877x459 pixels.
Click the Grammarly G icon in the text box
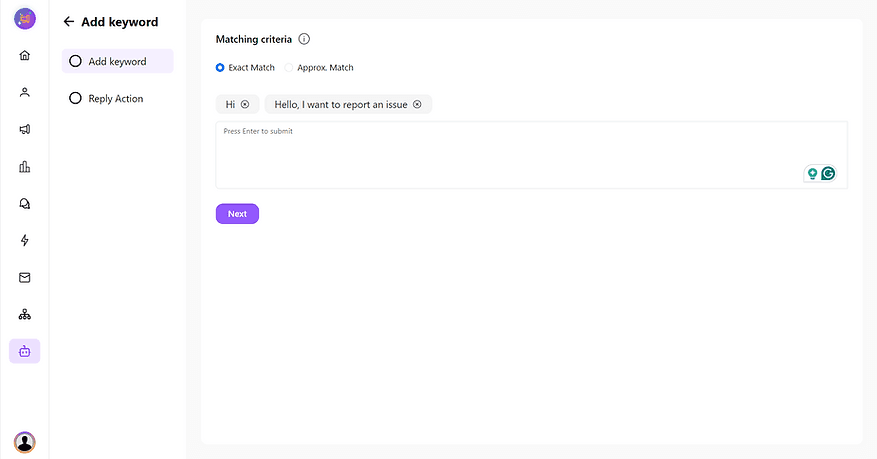(x=828, y=173)
